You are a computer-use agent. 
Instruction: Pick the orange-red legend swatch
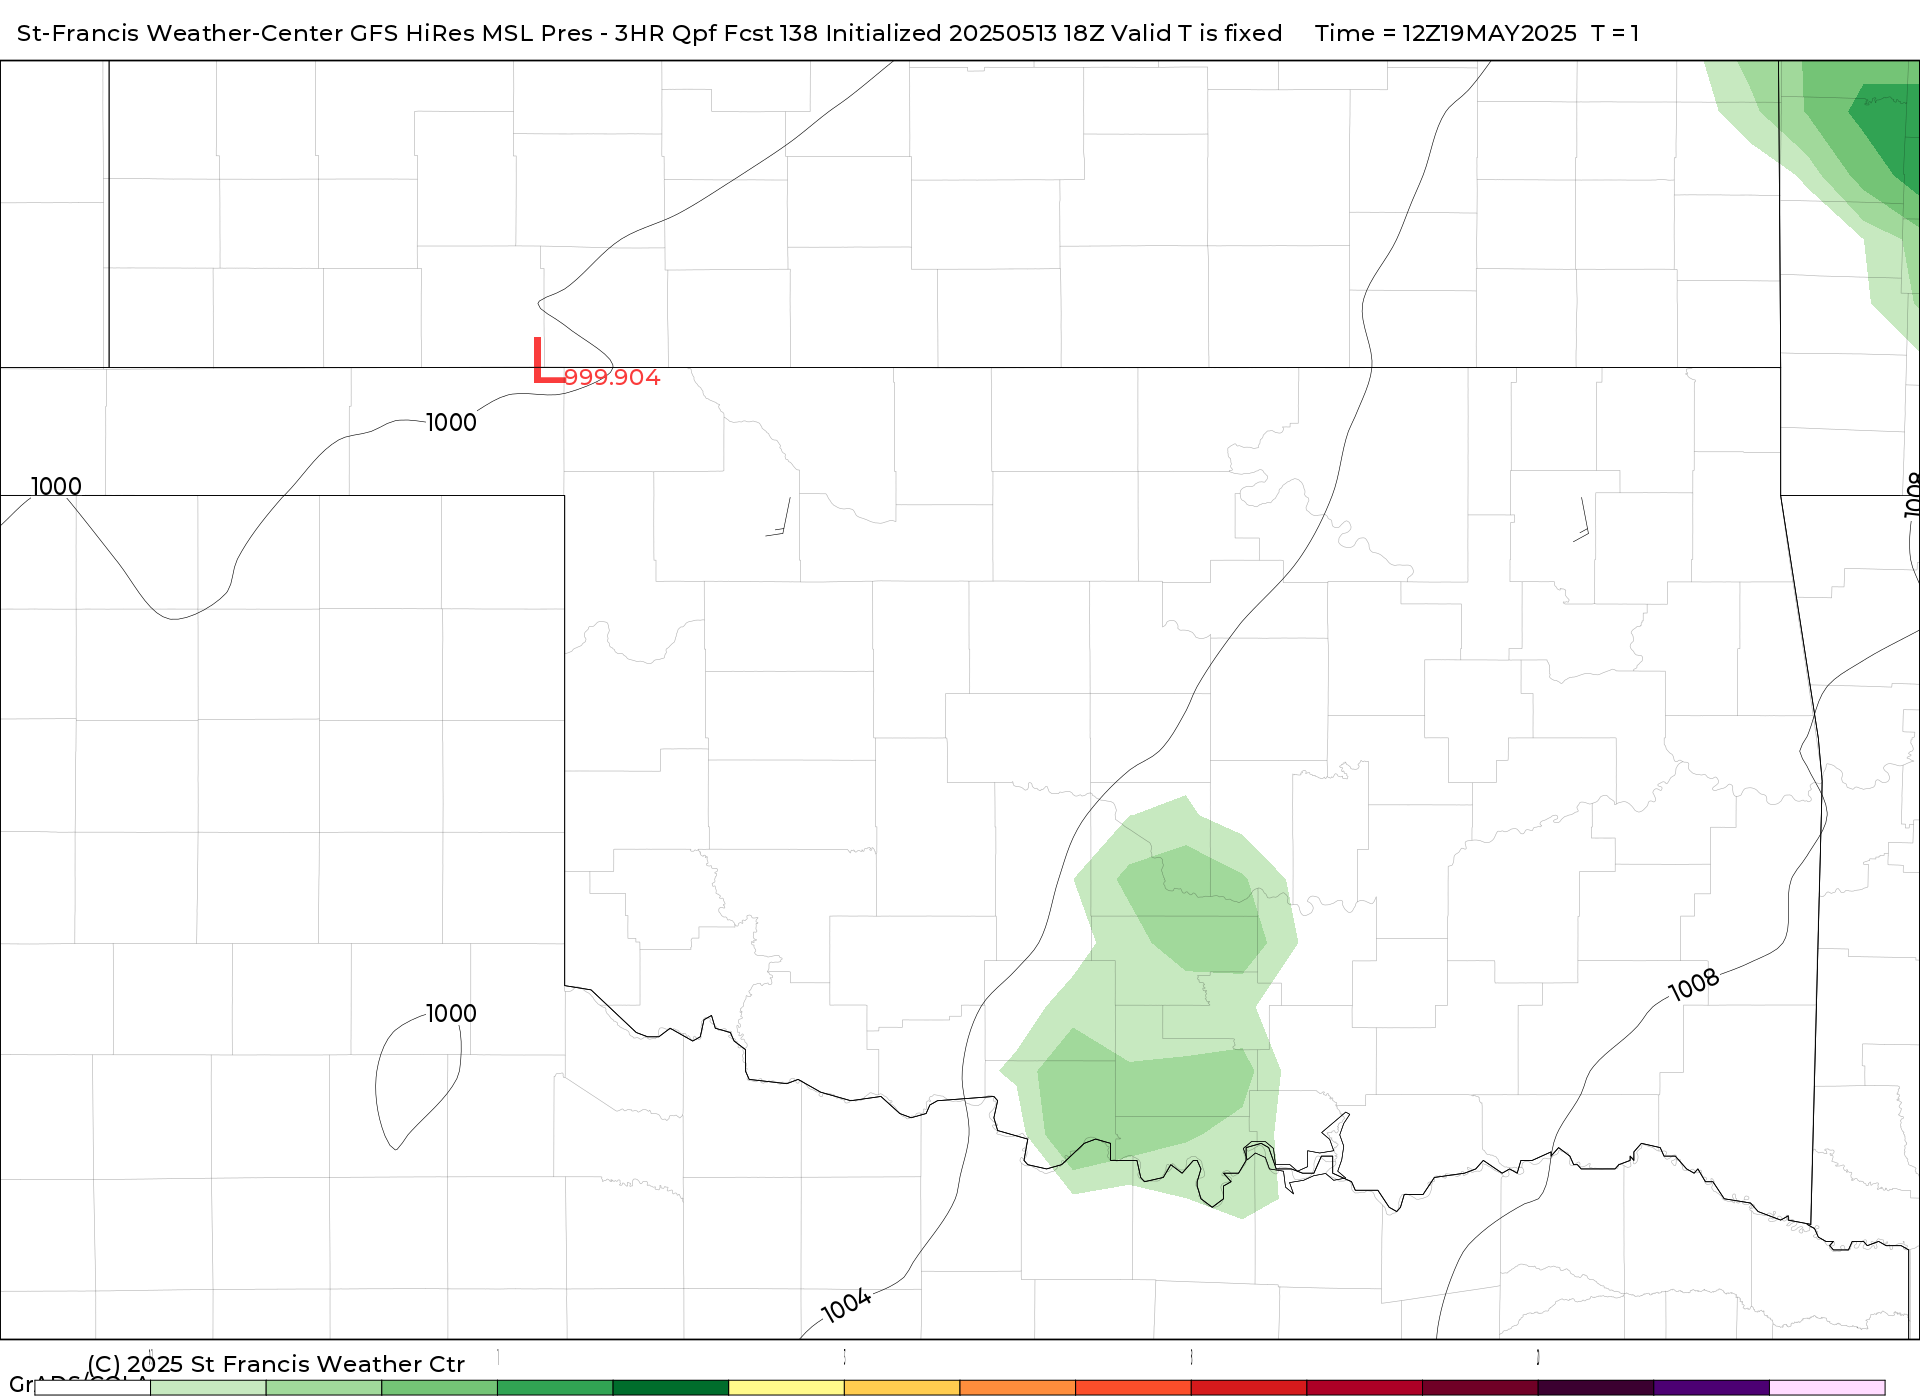tap(1133, 1388)
